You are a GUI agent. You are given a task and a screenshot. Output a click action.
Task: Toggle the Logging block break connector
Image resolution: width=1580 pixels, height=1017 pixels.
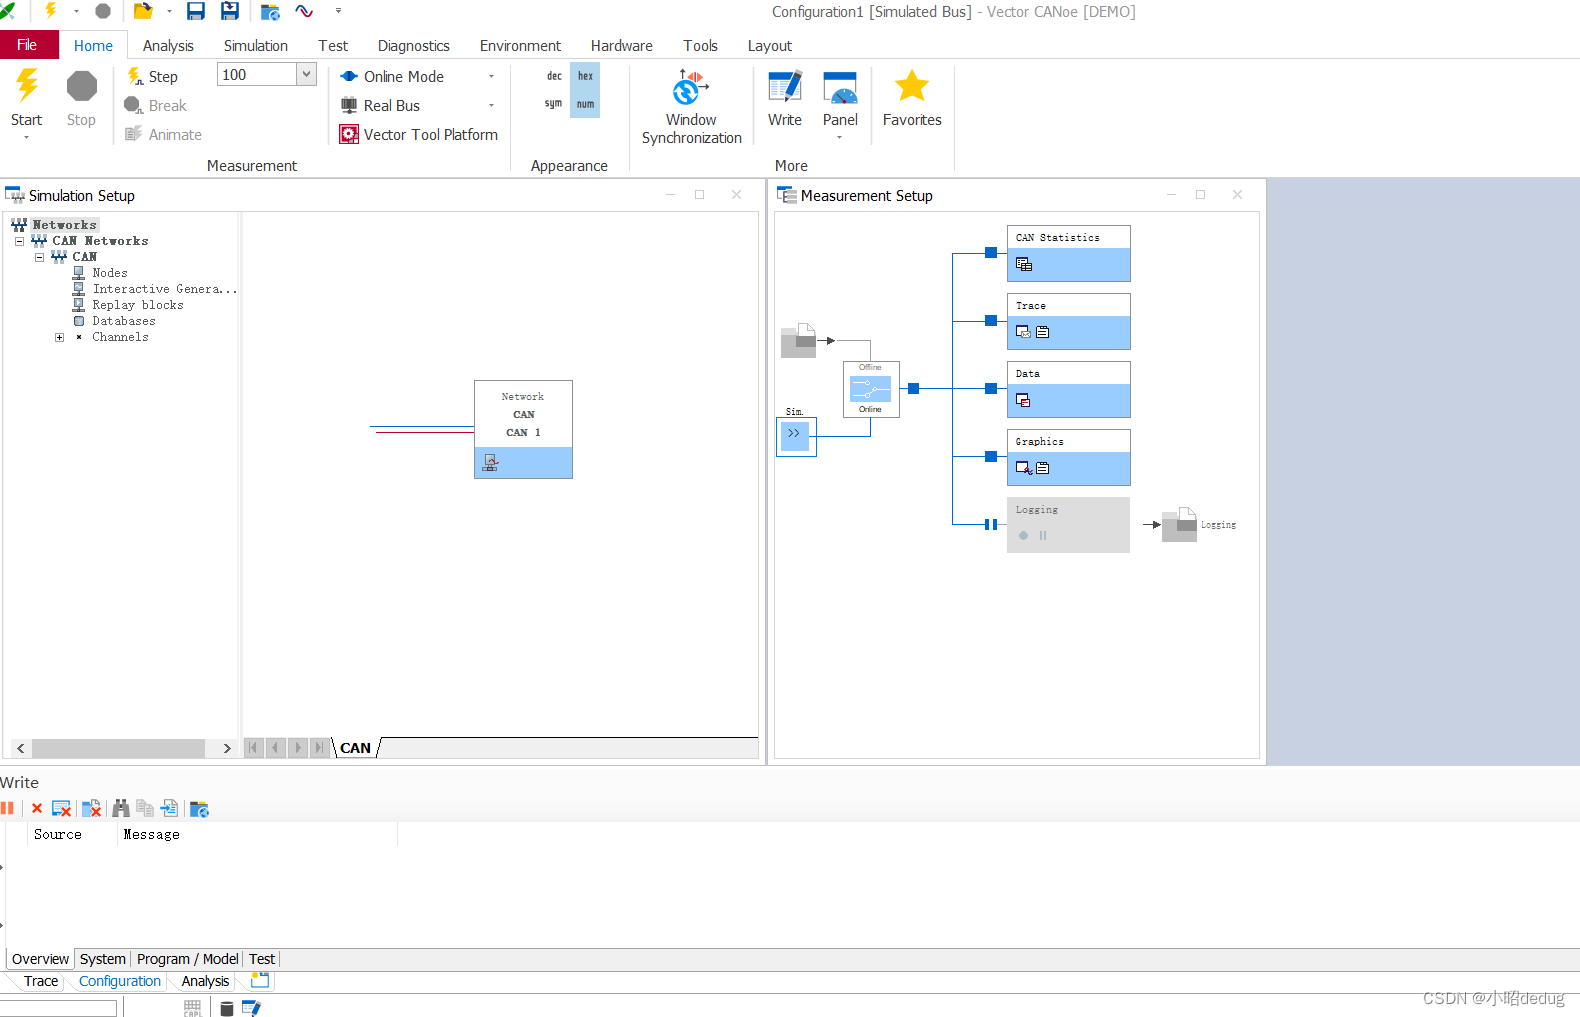[990, 524]
